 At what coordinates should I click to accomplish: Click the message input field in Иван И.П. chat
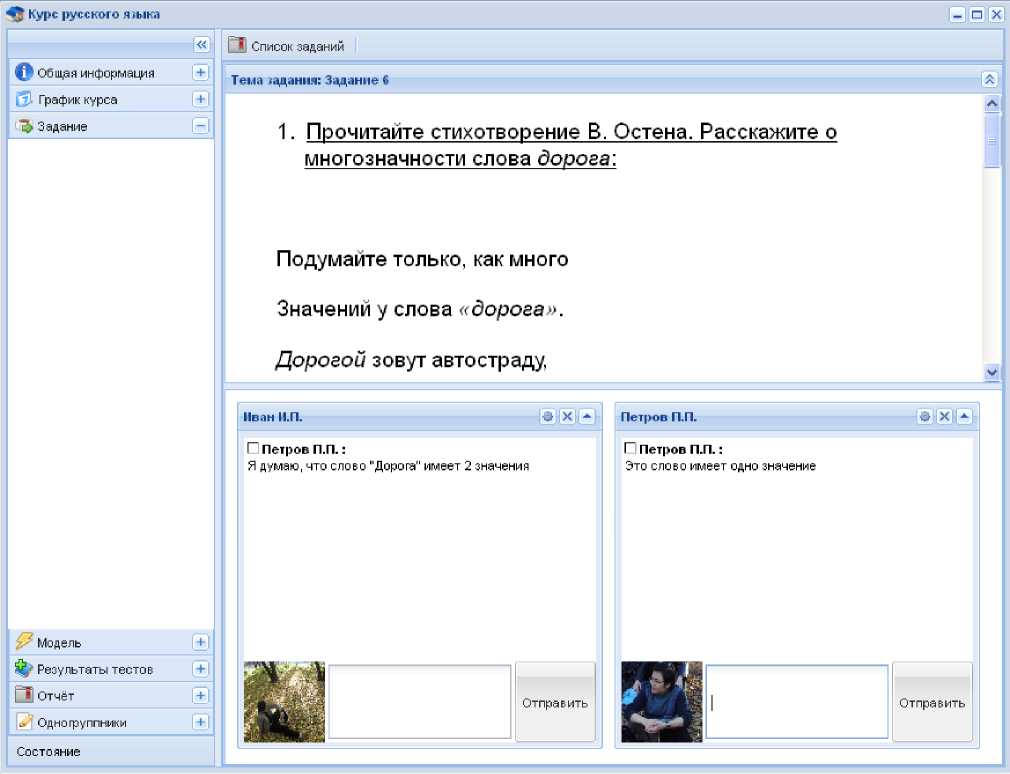coord(420,701)
